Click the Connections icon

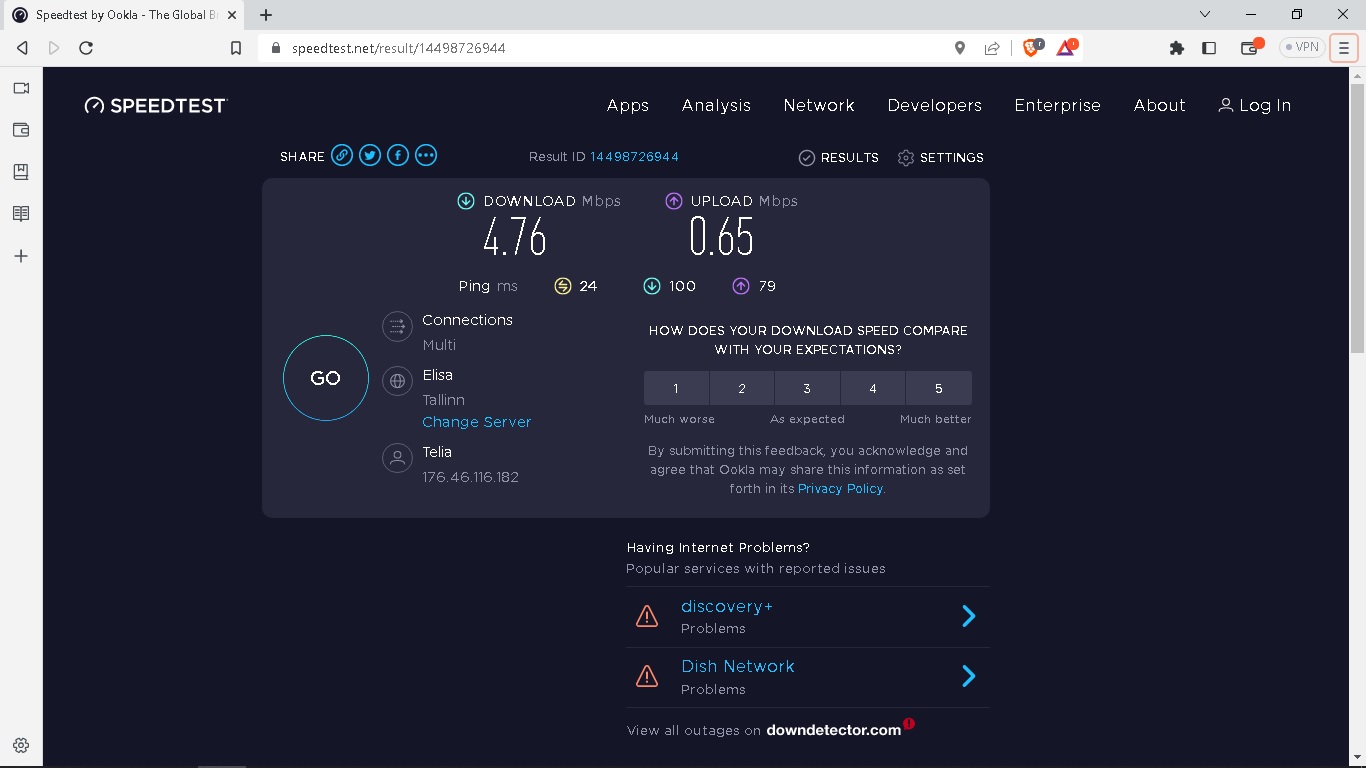[397, 326]
